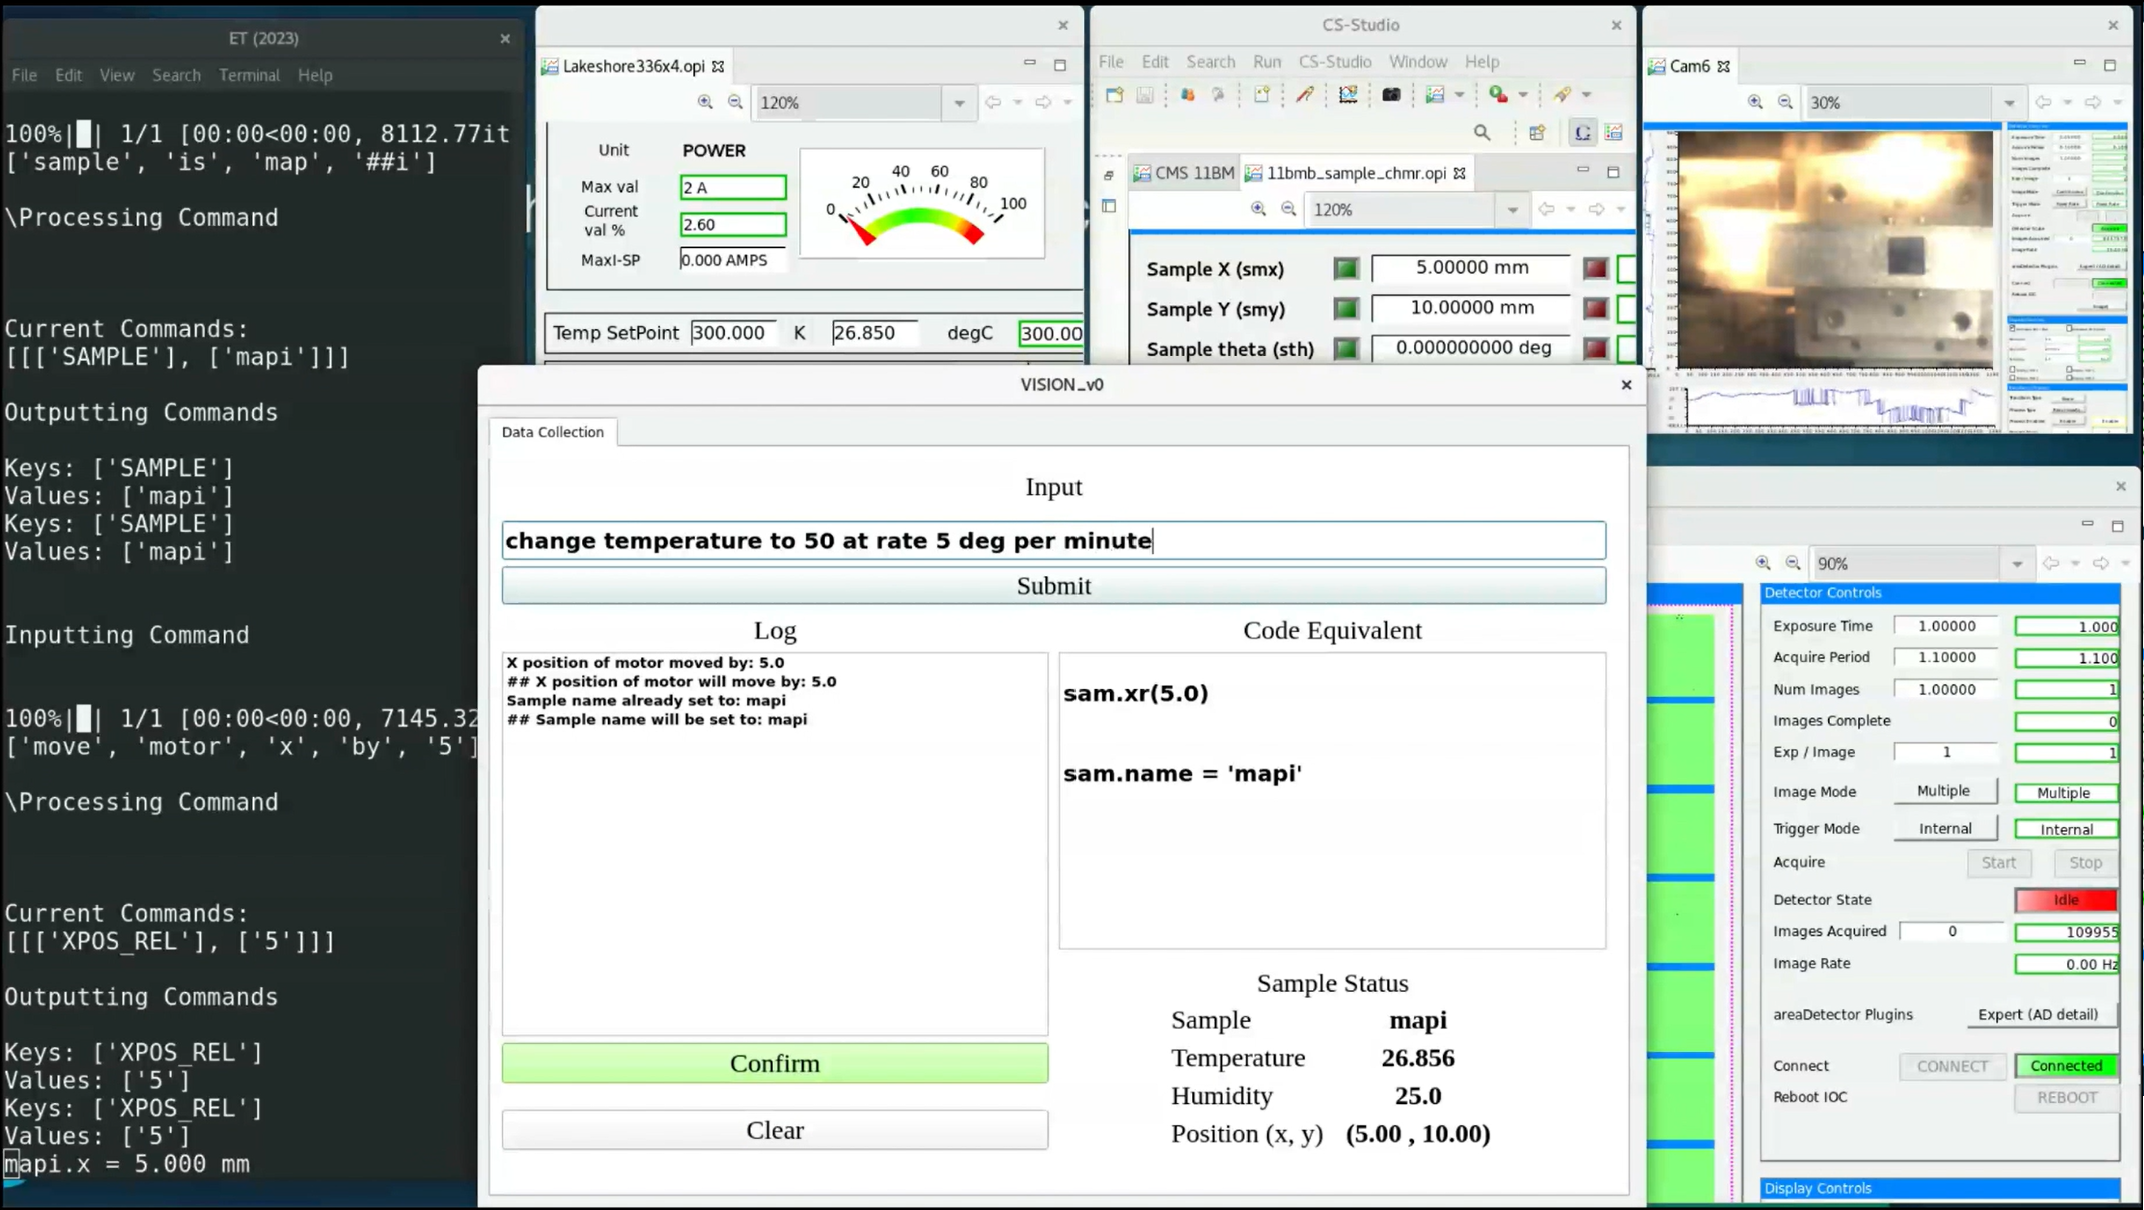Click the pencil edit icon in CS-Studio toolbar

click(1305, 95)
